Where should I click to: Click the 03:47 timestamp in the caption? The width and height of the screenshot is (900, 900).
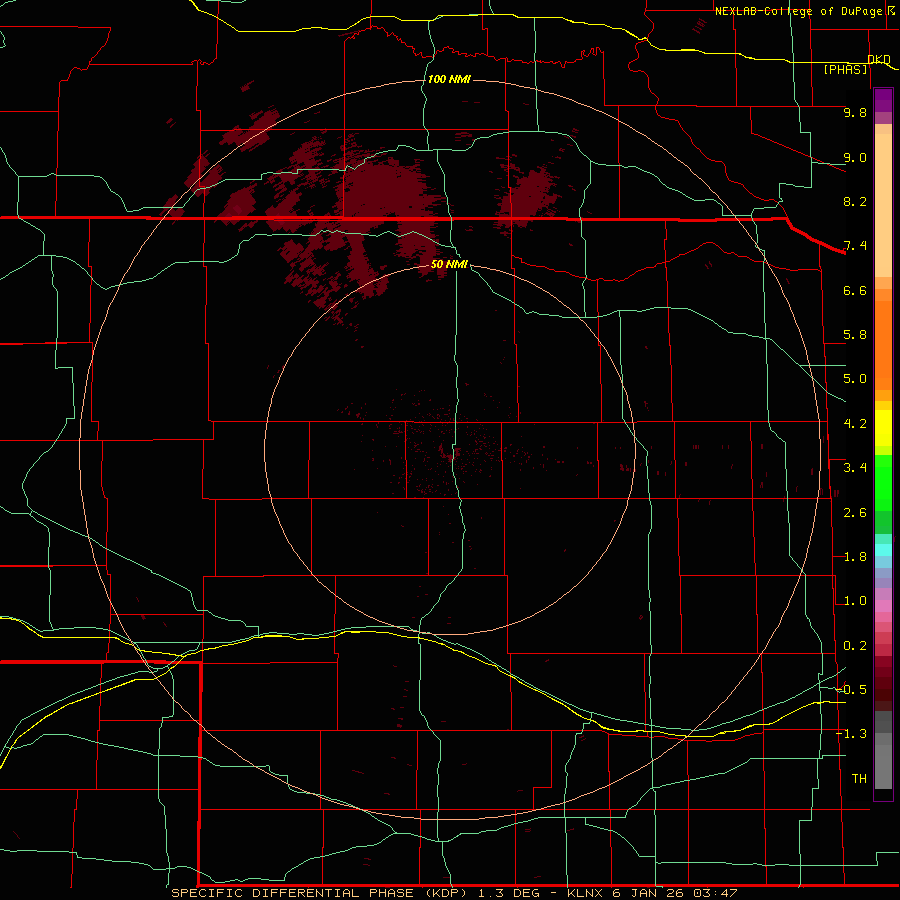[x=715, y=893]
